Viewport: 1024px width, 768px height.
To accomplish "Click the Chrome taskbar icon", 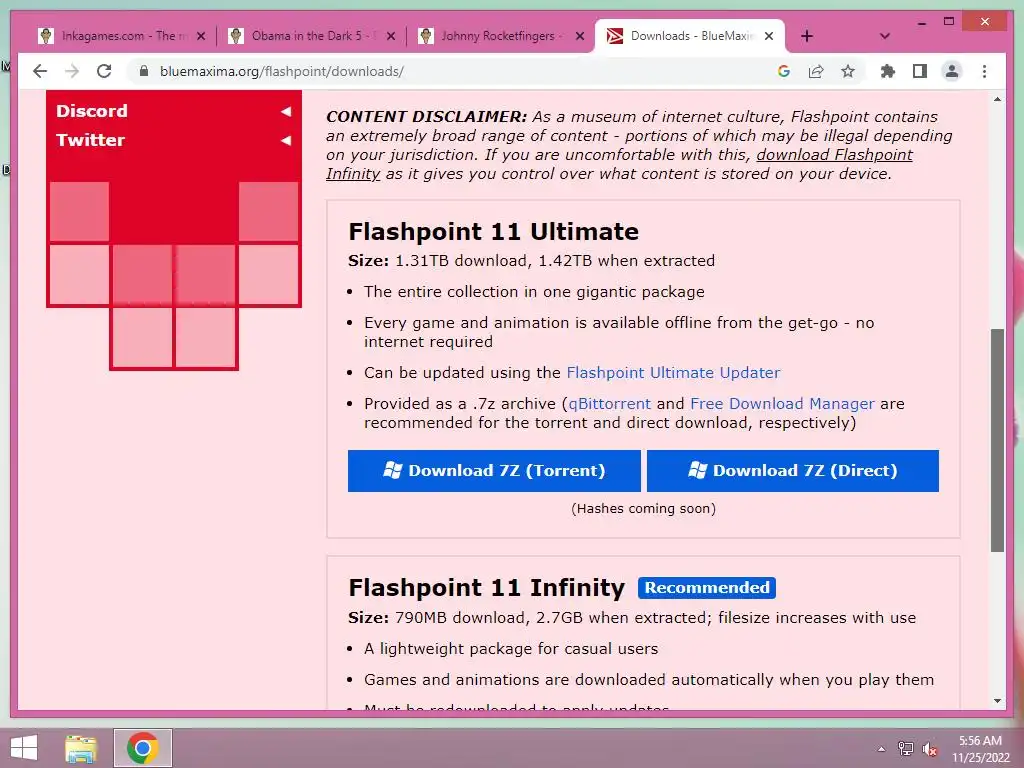I will click(x=143, y=748).
